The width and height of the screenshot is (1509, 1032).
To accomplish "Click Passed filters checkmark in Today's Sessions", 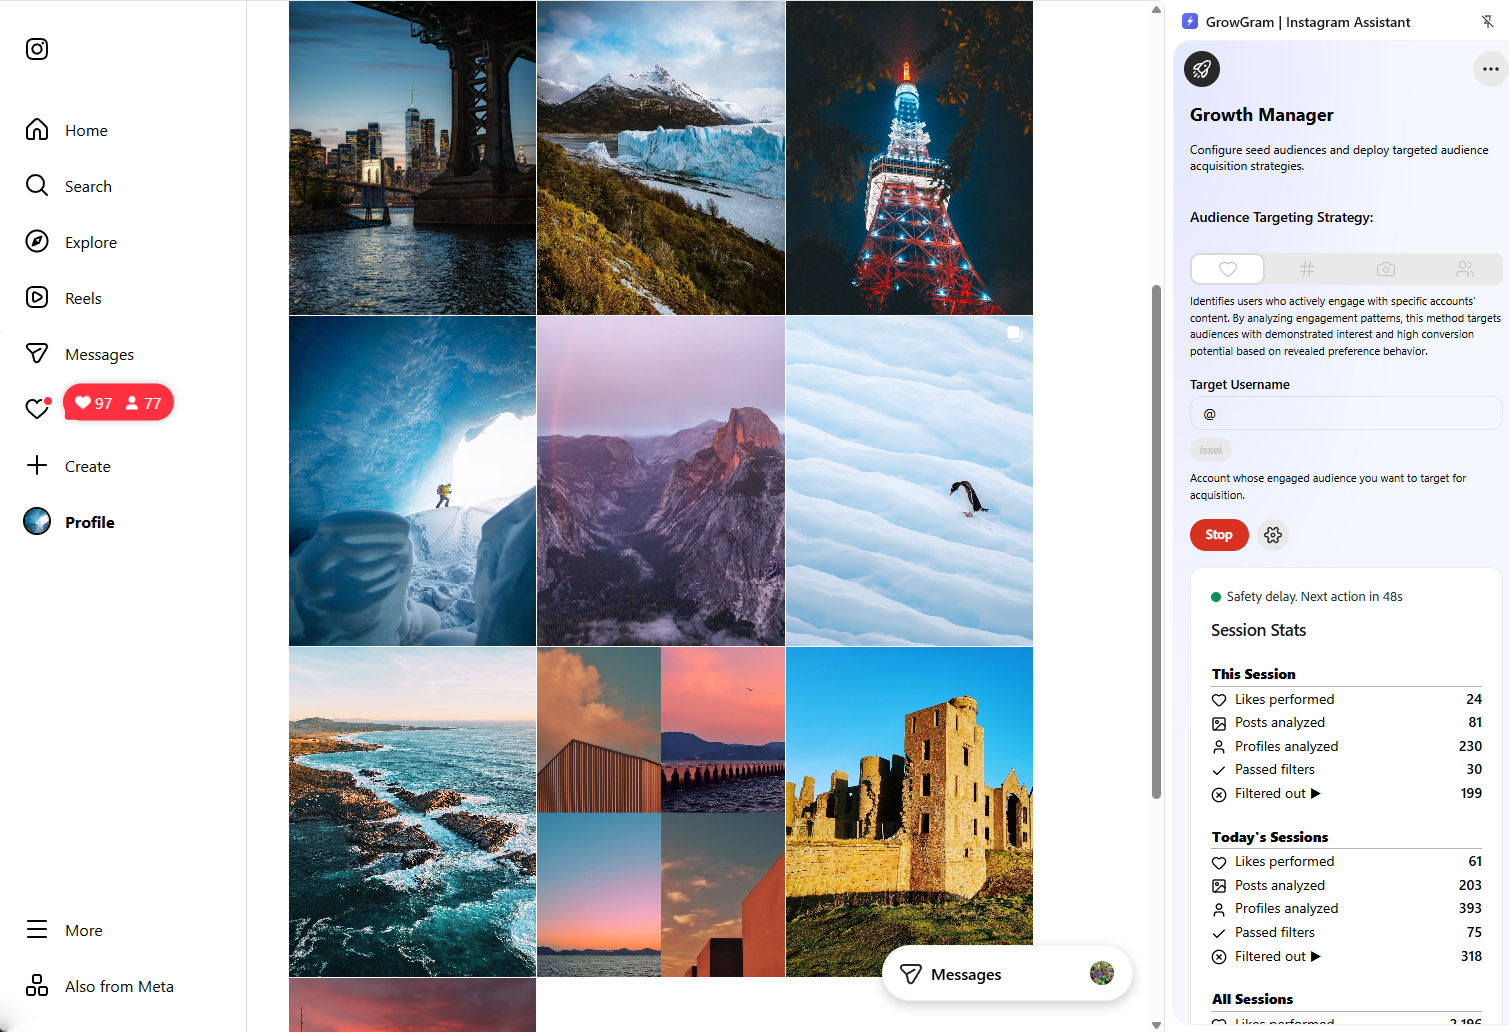I will coord(1219,933).
